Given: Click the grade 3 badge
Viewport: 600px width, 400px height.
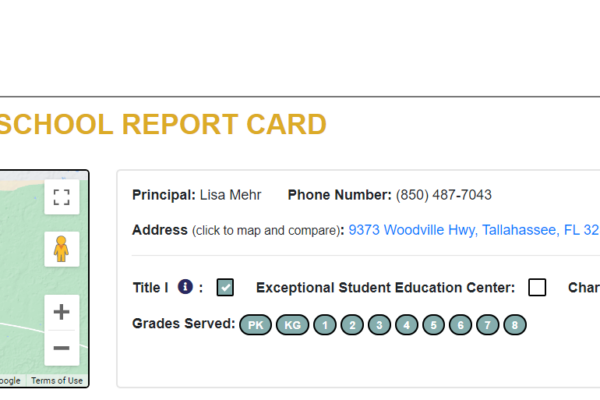Looking at the screenshot, I should (379, 325).
